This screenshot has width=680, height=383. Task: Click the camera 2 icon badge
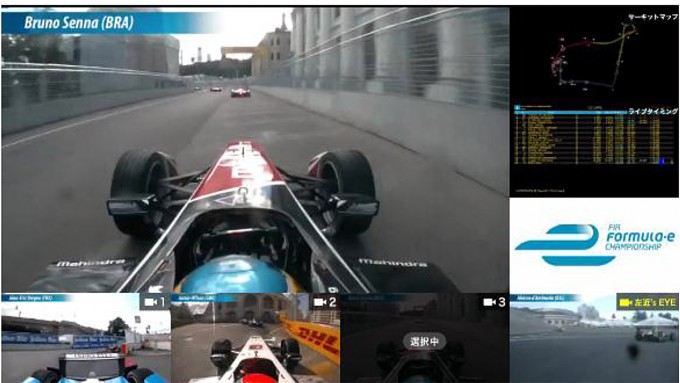pyautogui.click(x=325, y=302)
